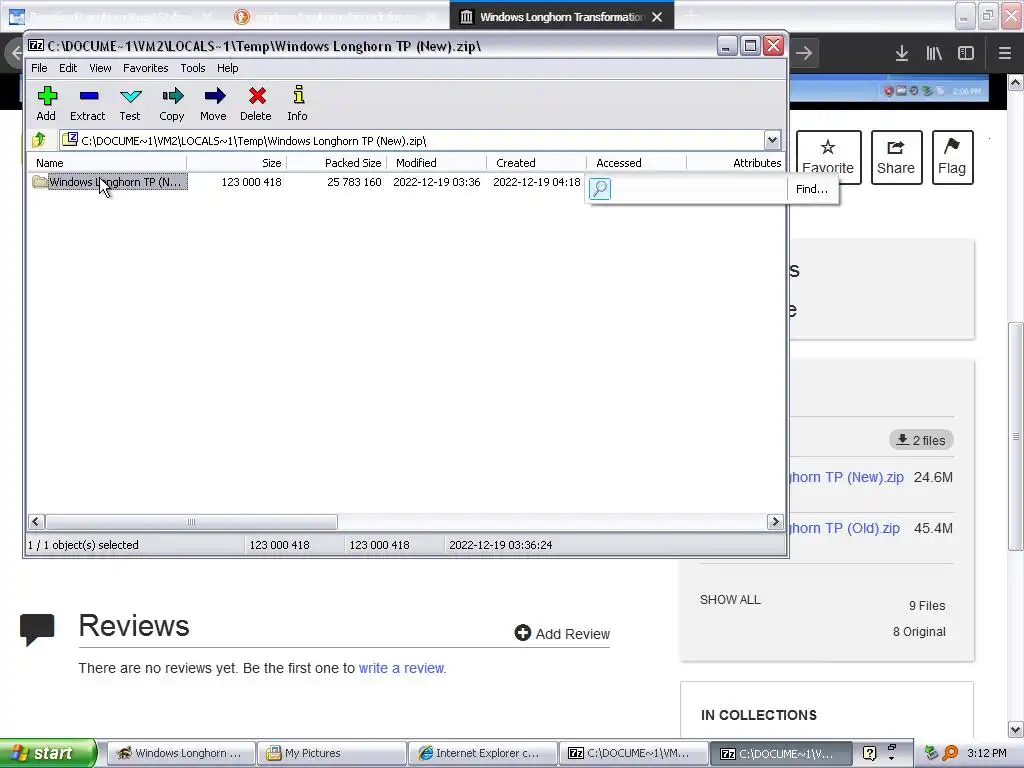
Task: Open the View menu
Action: click(100, 68)
